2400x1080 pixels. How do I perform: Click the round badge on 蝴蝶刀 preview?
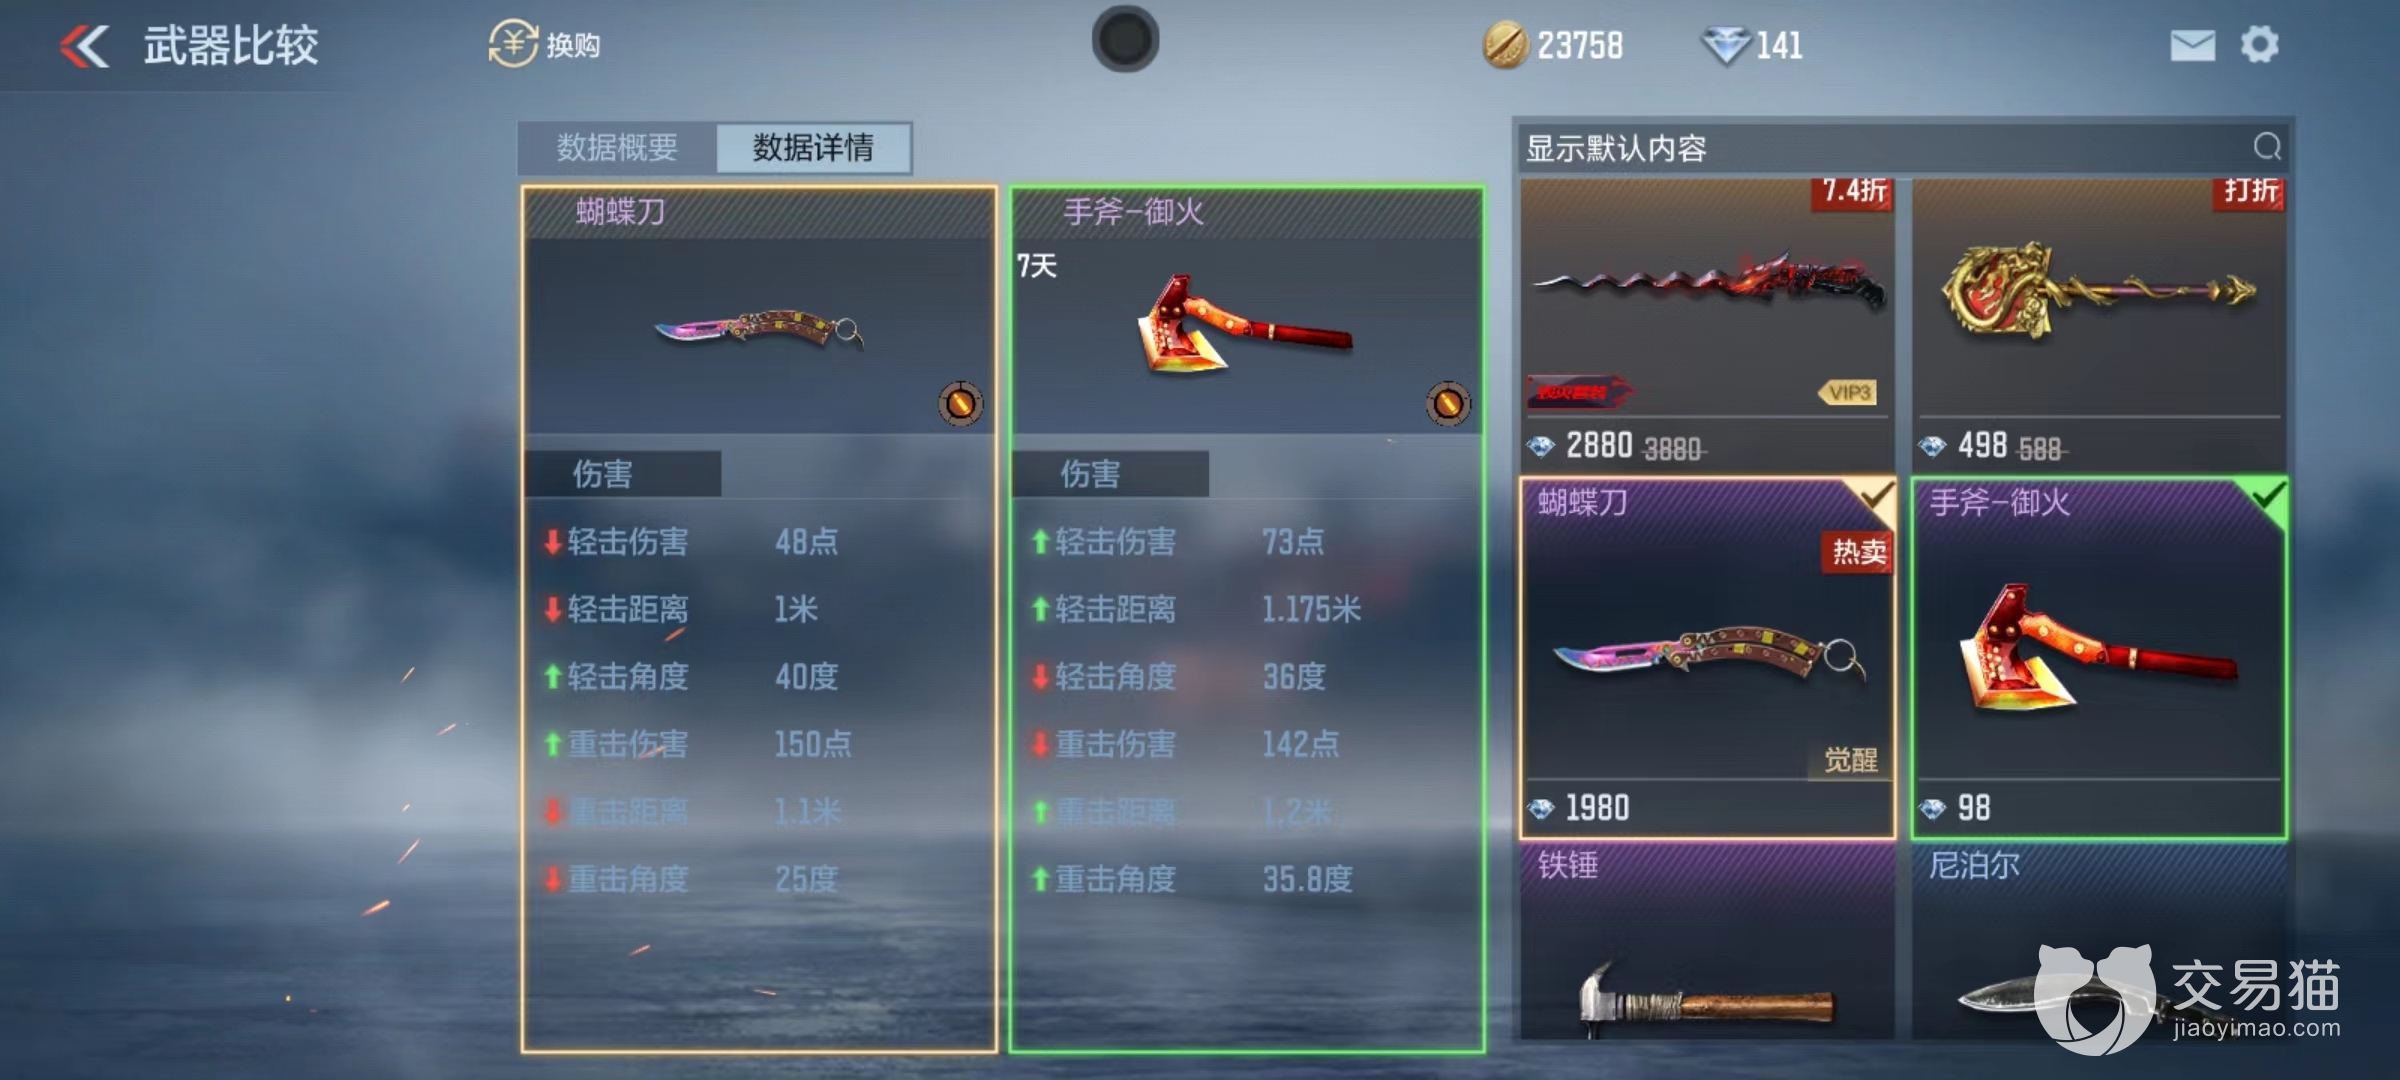tap(960, 403)
